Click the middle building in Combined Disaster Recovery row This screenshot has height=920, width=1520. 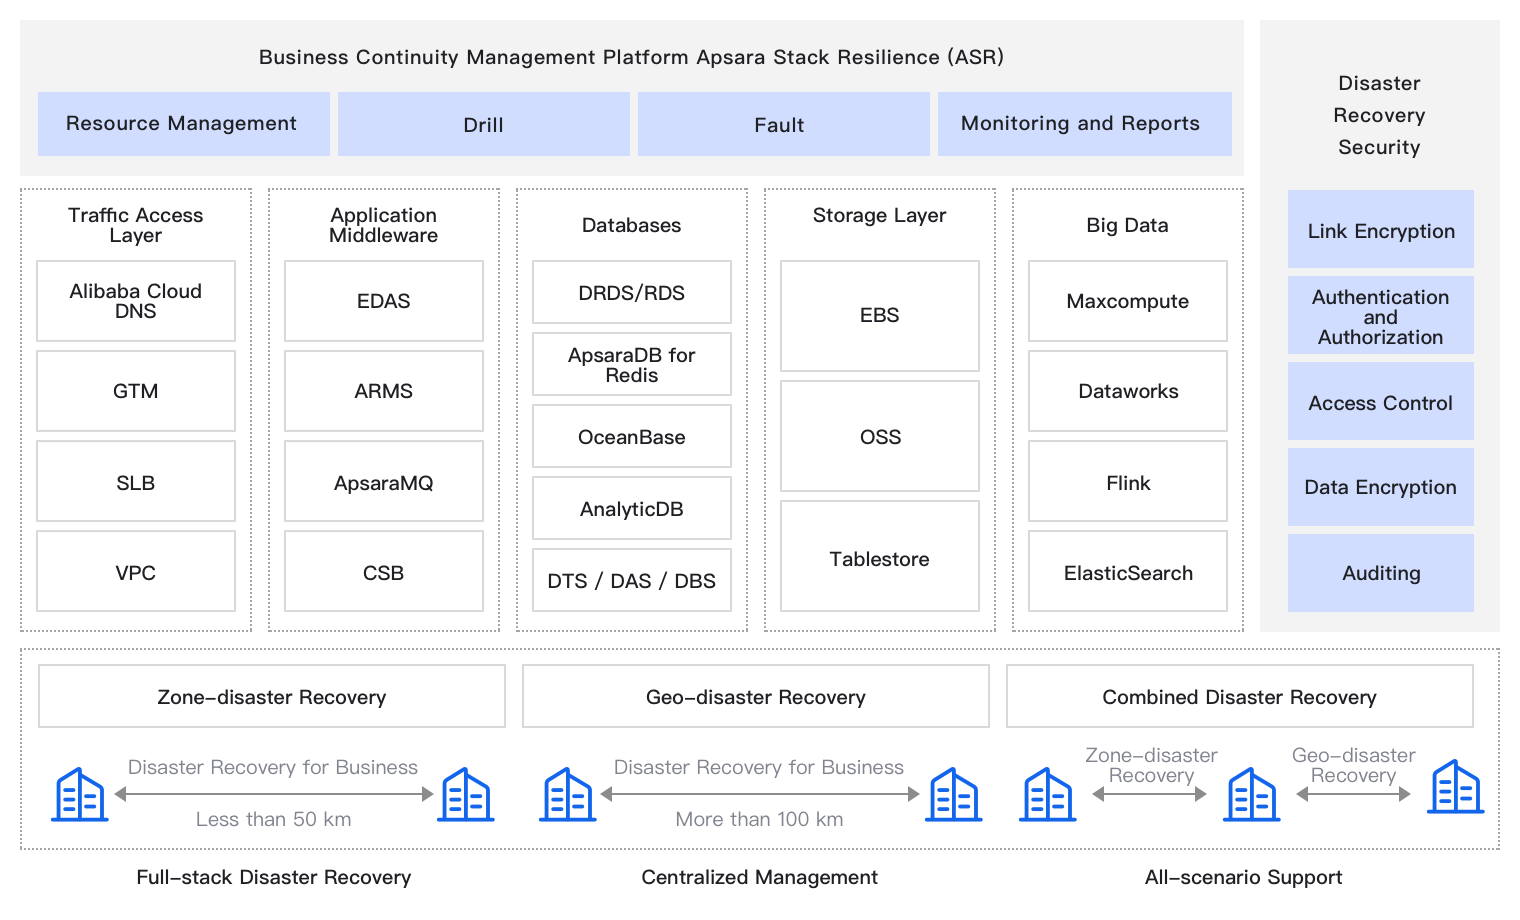click(x=1251, y=795)
